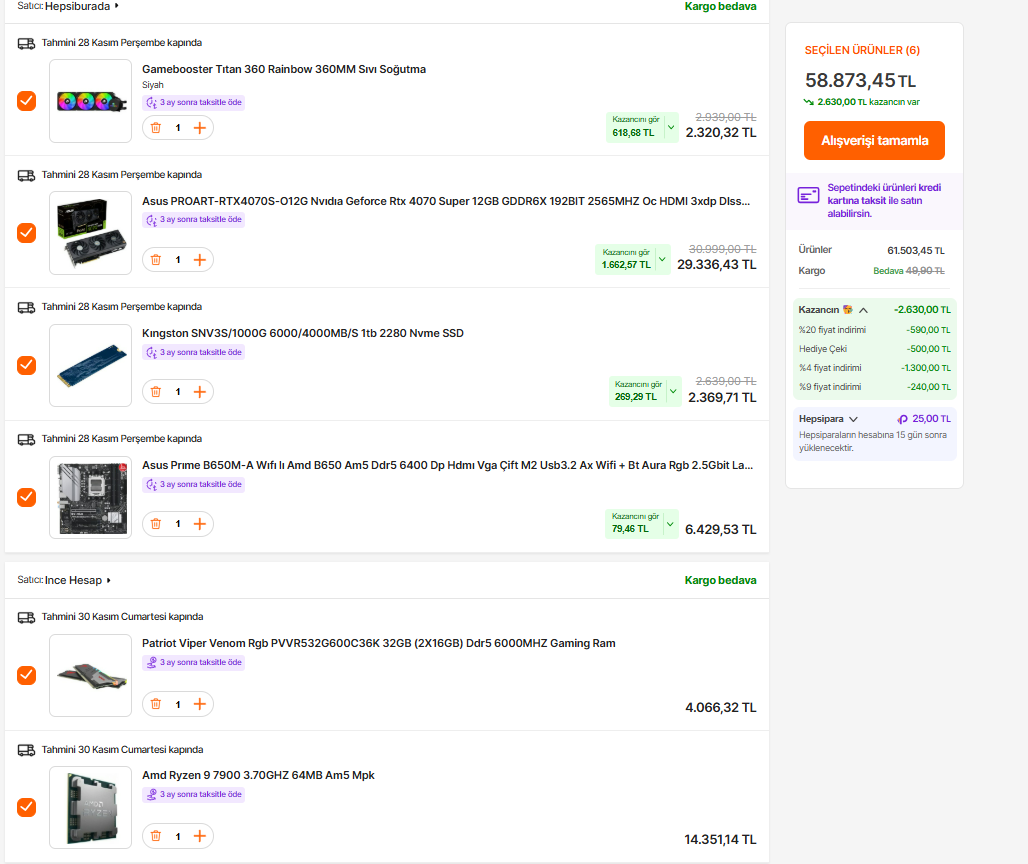The image size is (1028, 864).
Task: Delete Gamebooster Titan cooler via trash icon
Action: [155, 128]
